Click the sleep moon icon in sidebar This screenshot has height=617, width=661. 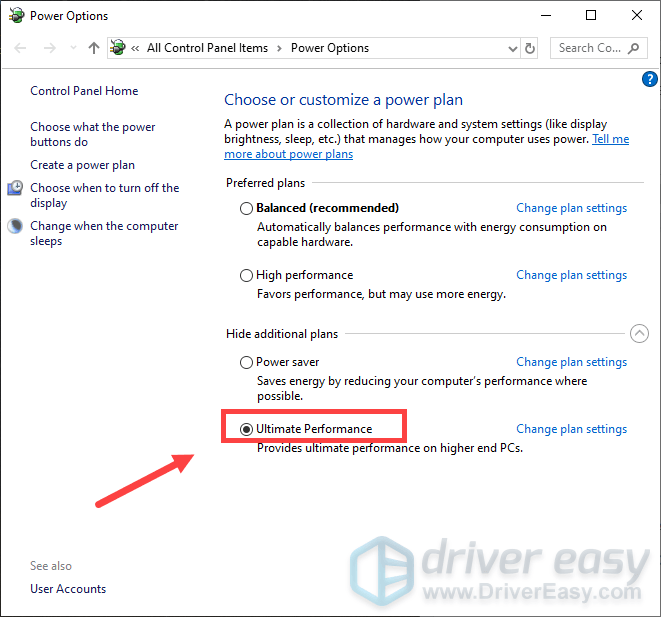pyautogui.click(x=15, y=226)
